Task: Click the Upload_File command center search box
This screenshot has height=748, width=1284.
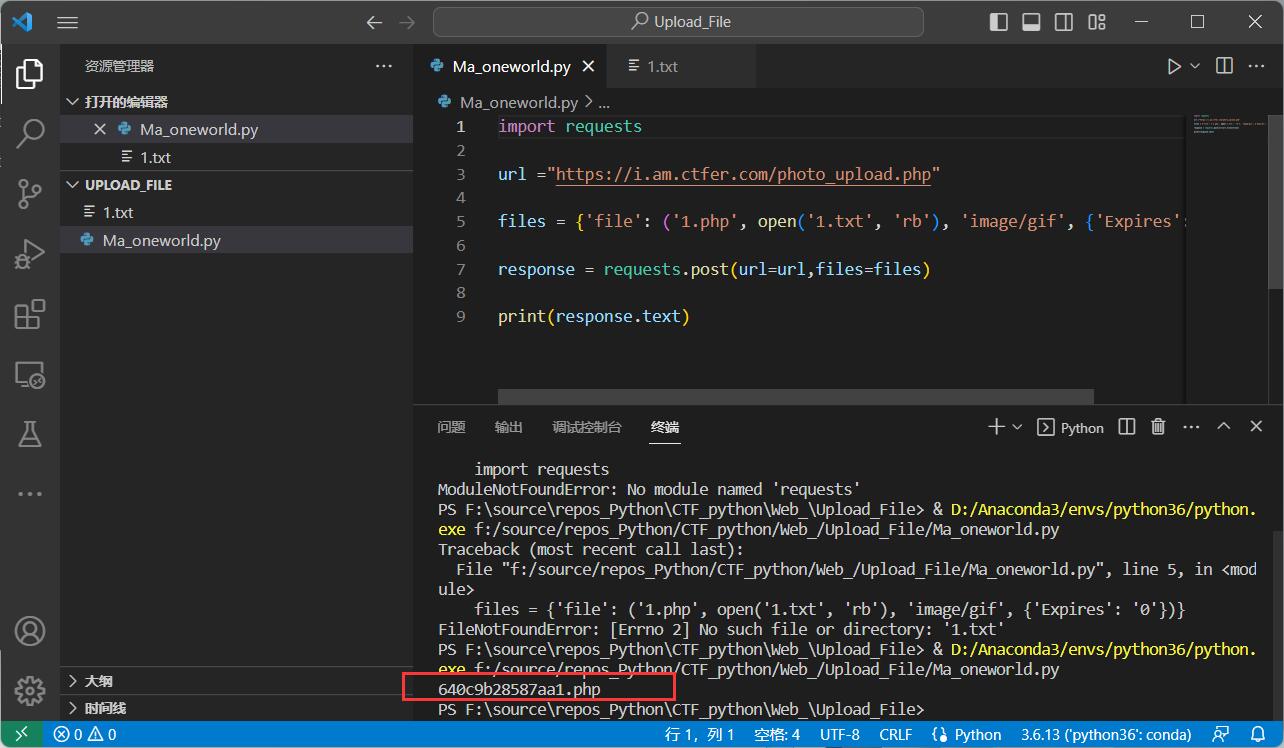Action: 678,22
